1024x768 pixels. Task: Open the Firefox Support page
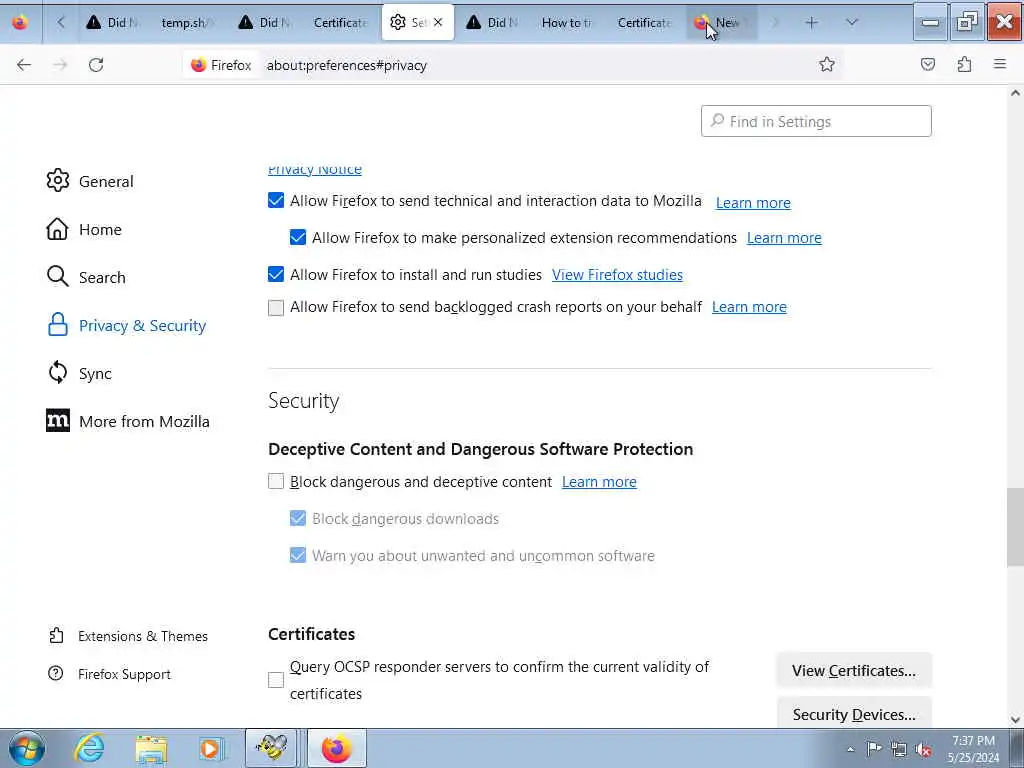tap(109, 674)
